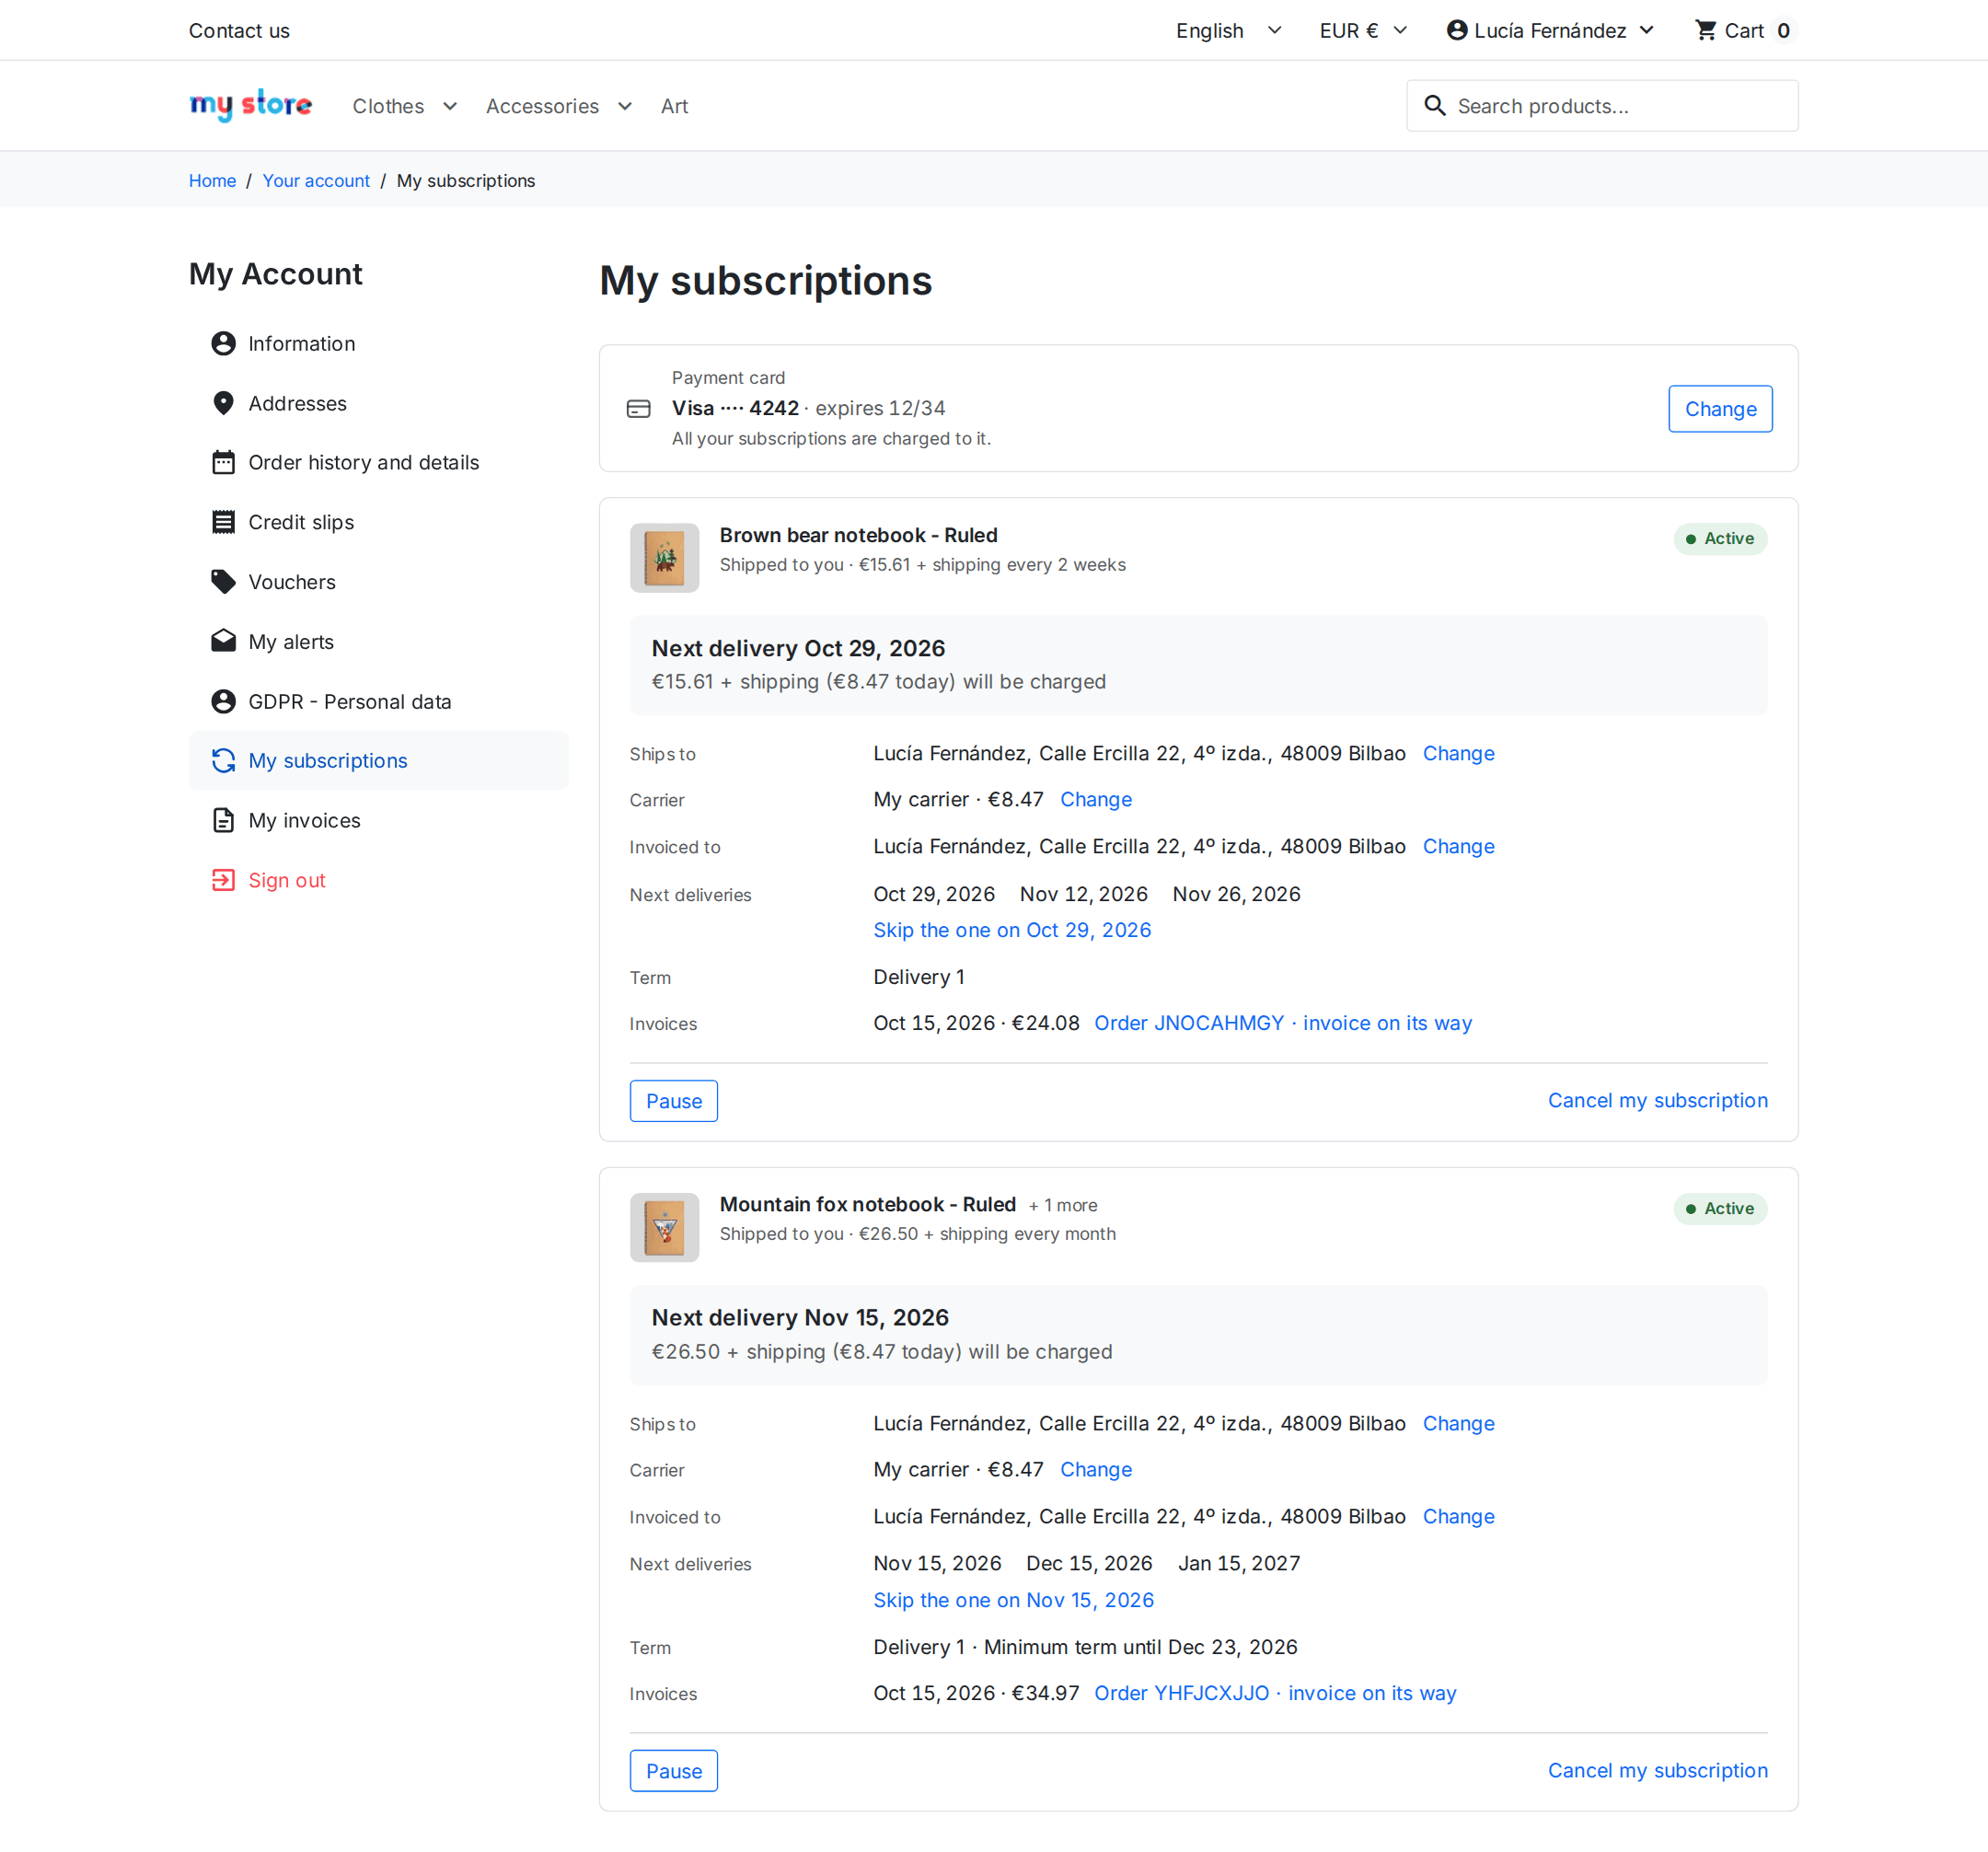Click the Sign out arrow icon
Screen dimensions: 1988x1852
[223, 880]
